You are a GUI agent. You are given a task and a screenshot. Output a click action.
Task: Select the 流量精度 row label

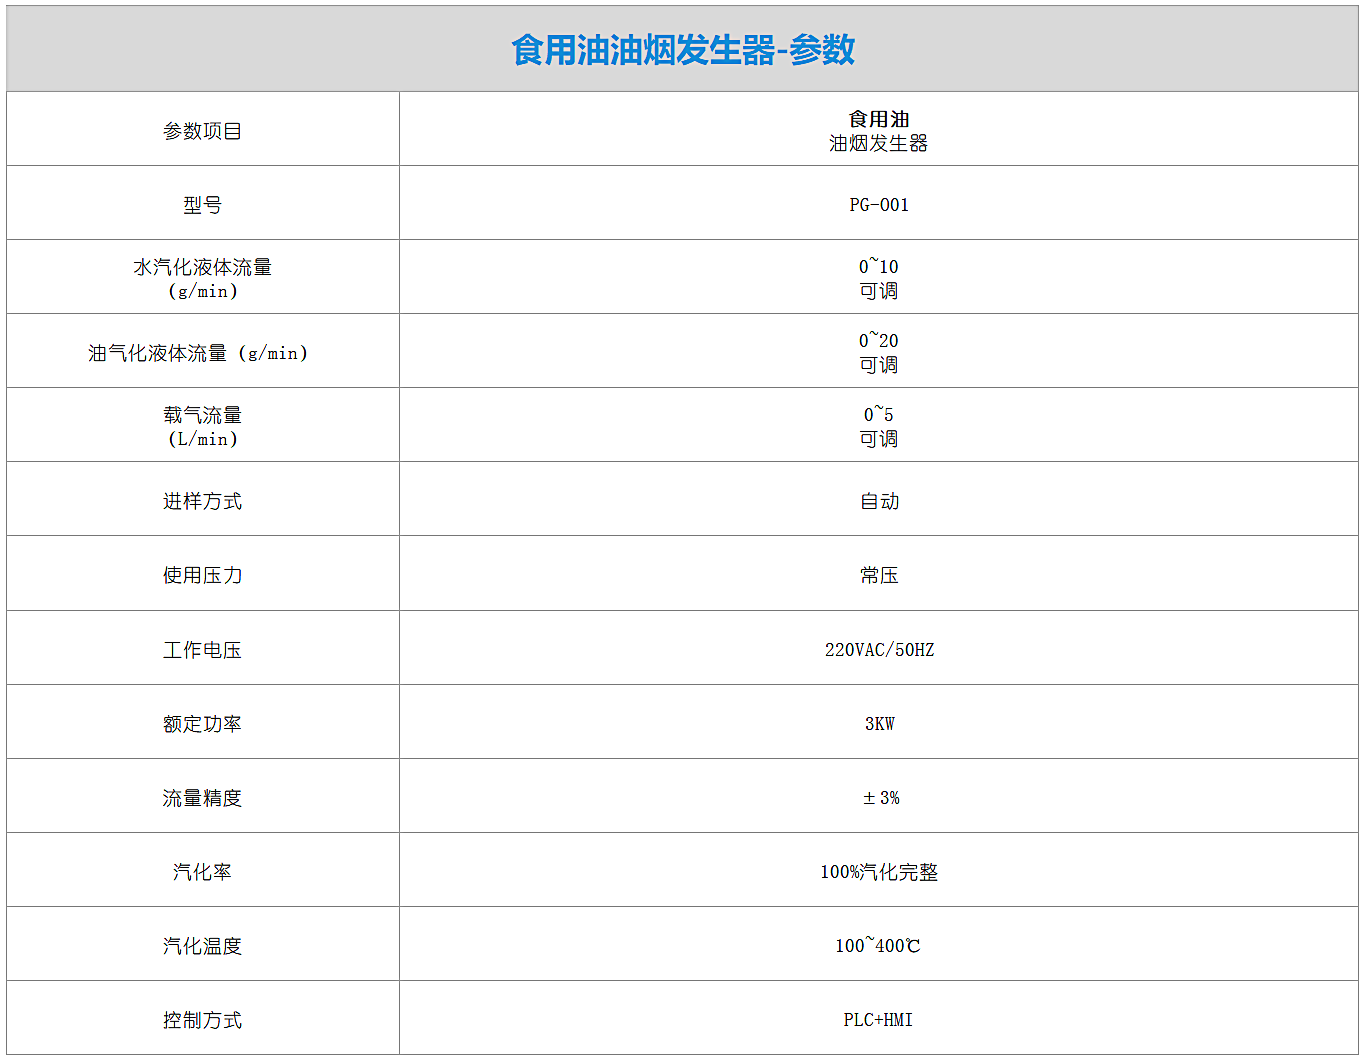pyautogui.click(x=203, y=798)
